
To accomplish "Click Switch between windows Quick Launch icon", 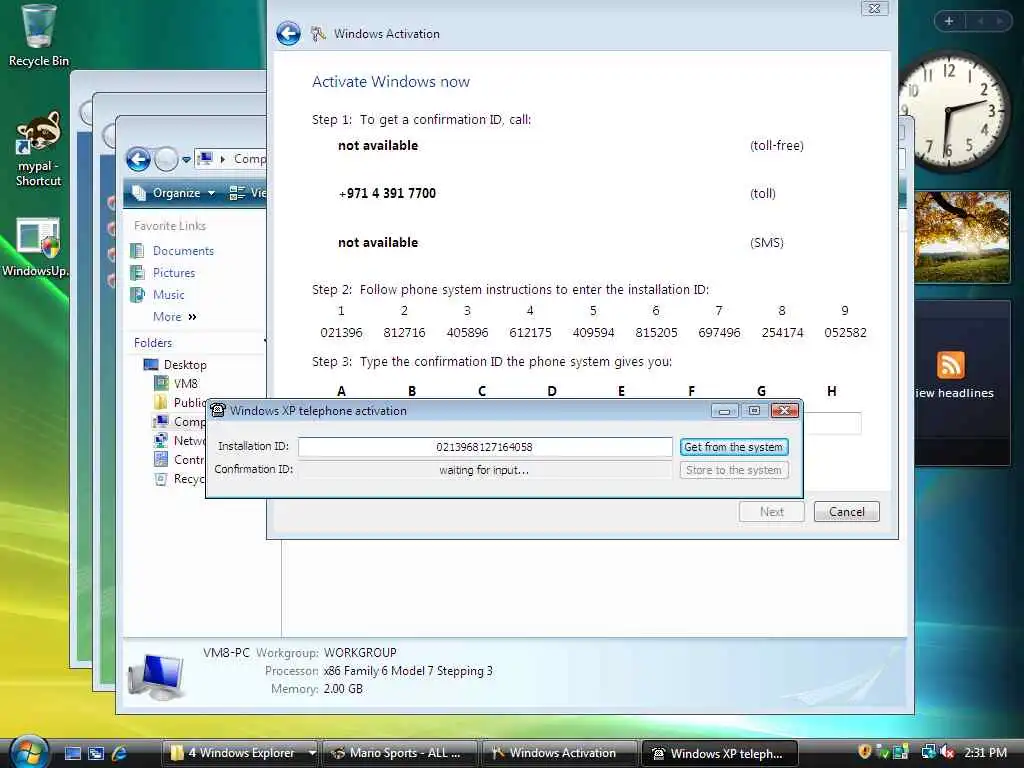I will pyautogui.click(x=96, y=753).
